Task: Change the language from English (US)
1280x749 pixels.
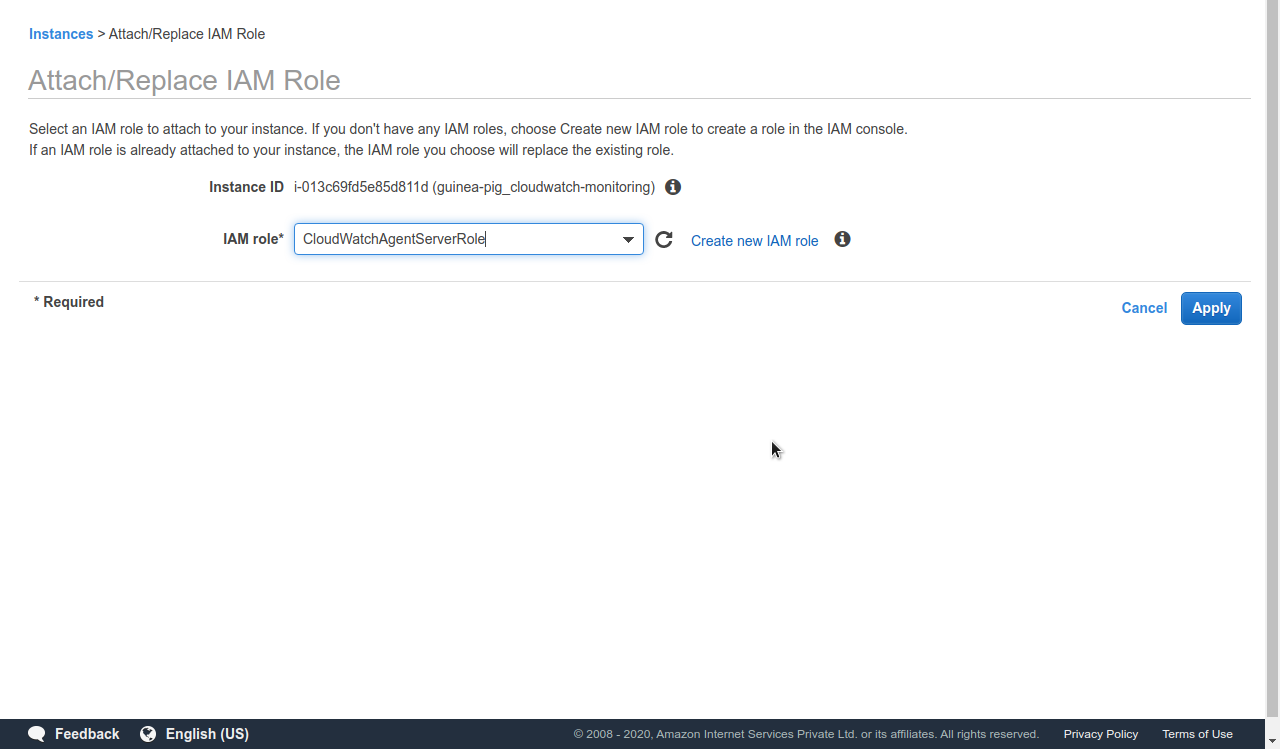Action: tap(207, 734)
